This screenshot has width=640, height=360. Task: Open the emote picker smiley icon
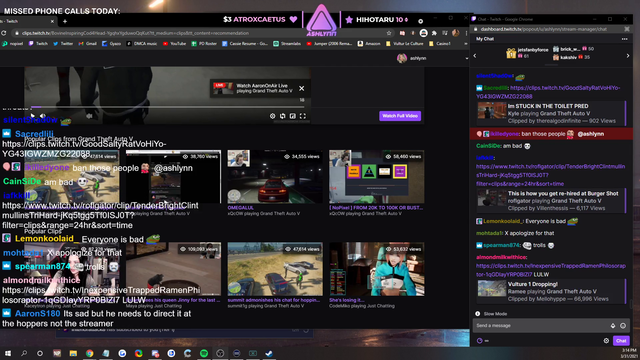(623, 326)
